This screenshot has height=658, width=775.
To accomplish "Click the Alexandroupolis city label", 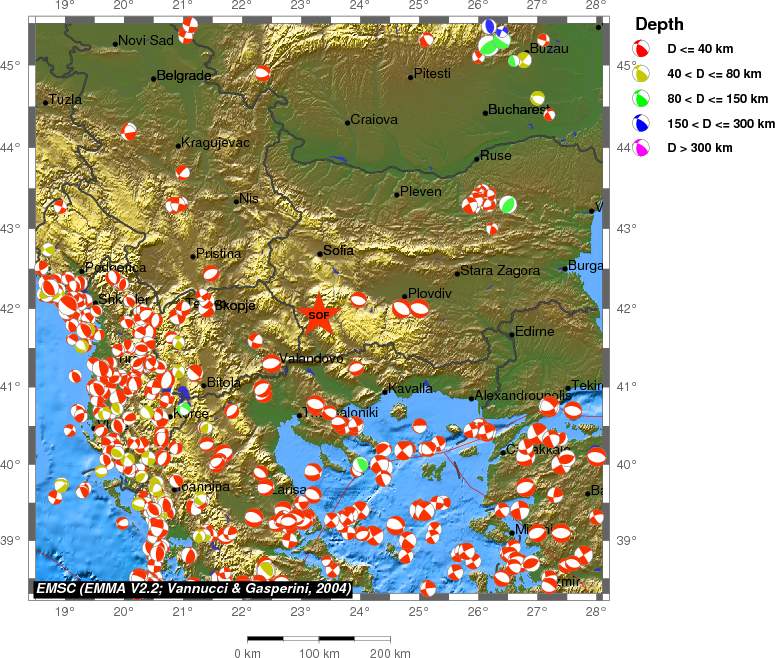I will tap(523, 395).
